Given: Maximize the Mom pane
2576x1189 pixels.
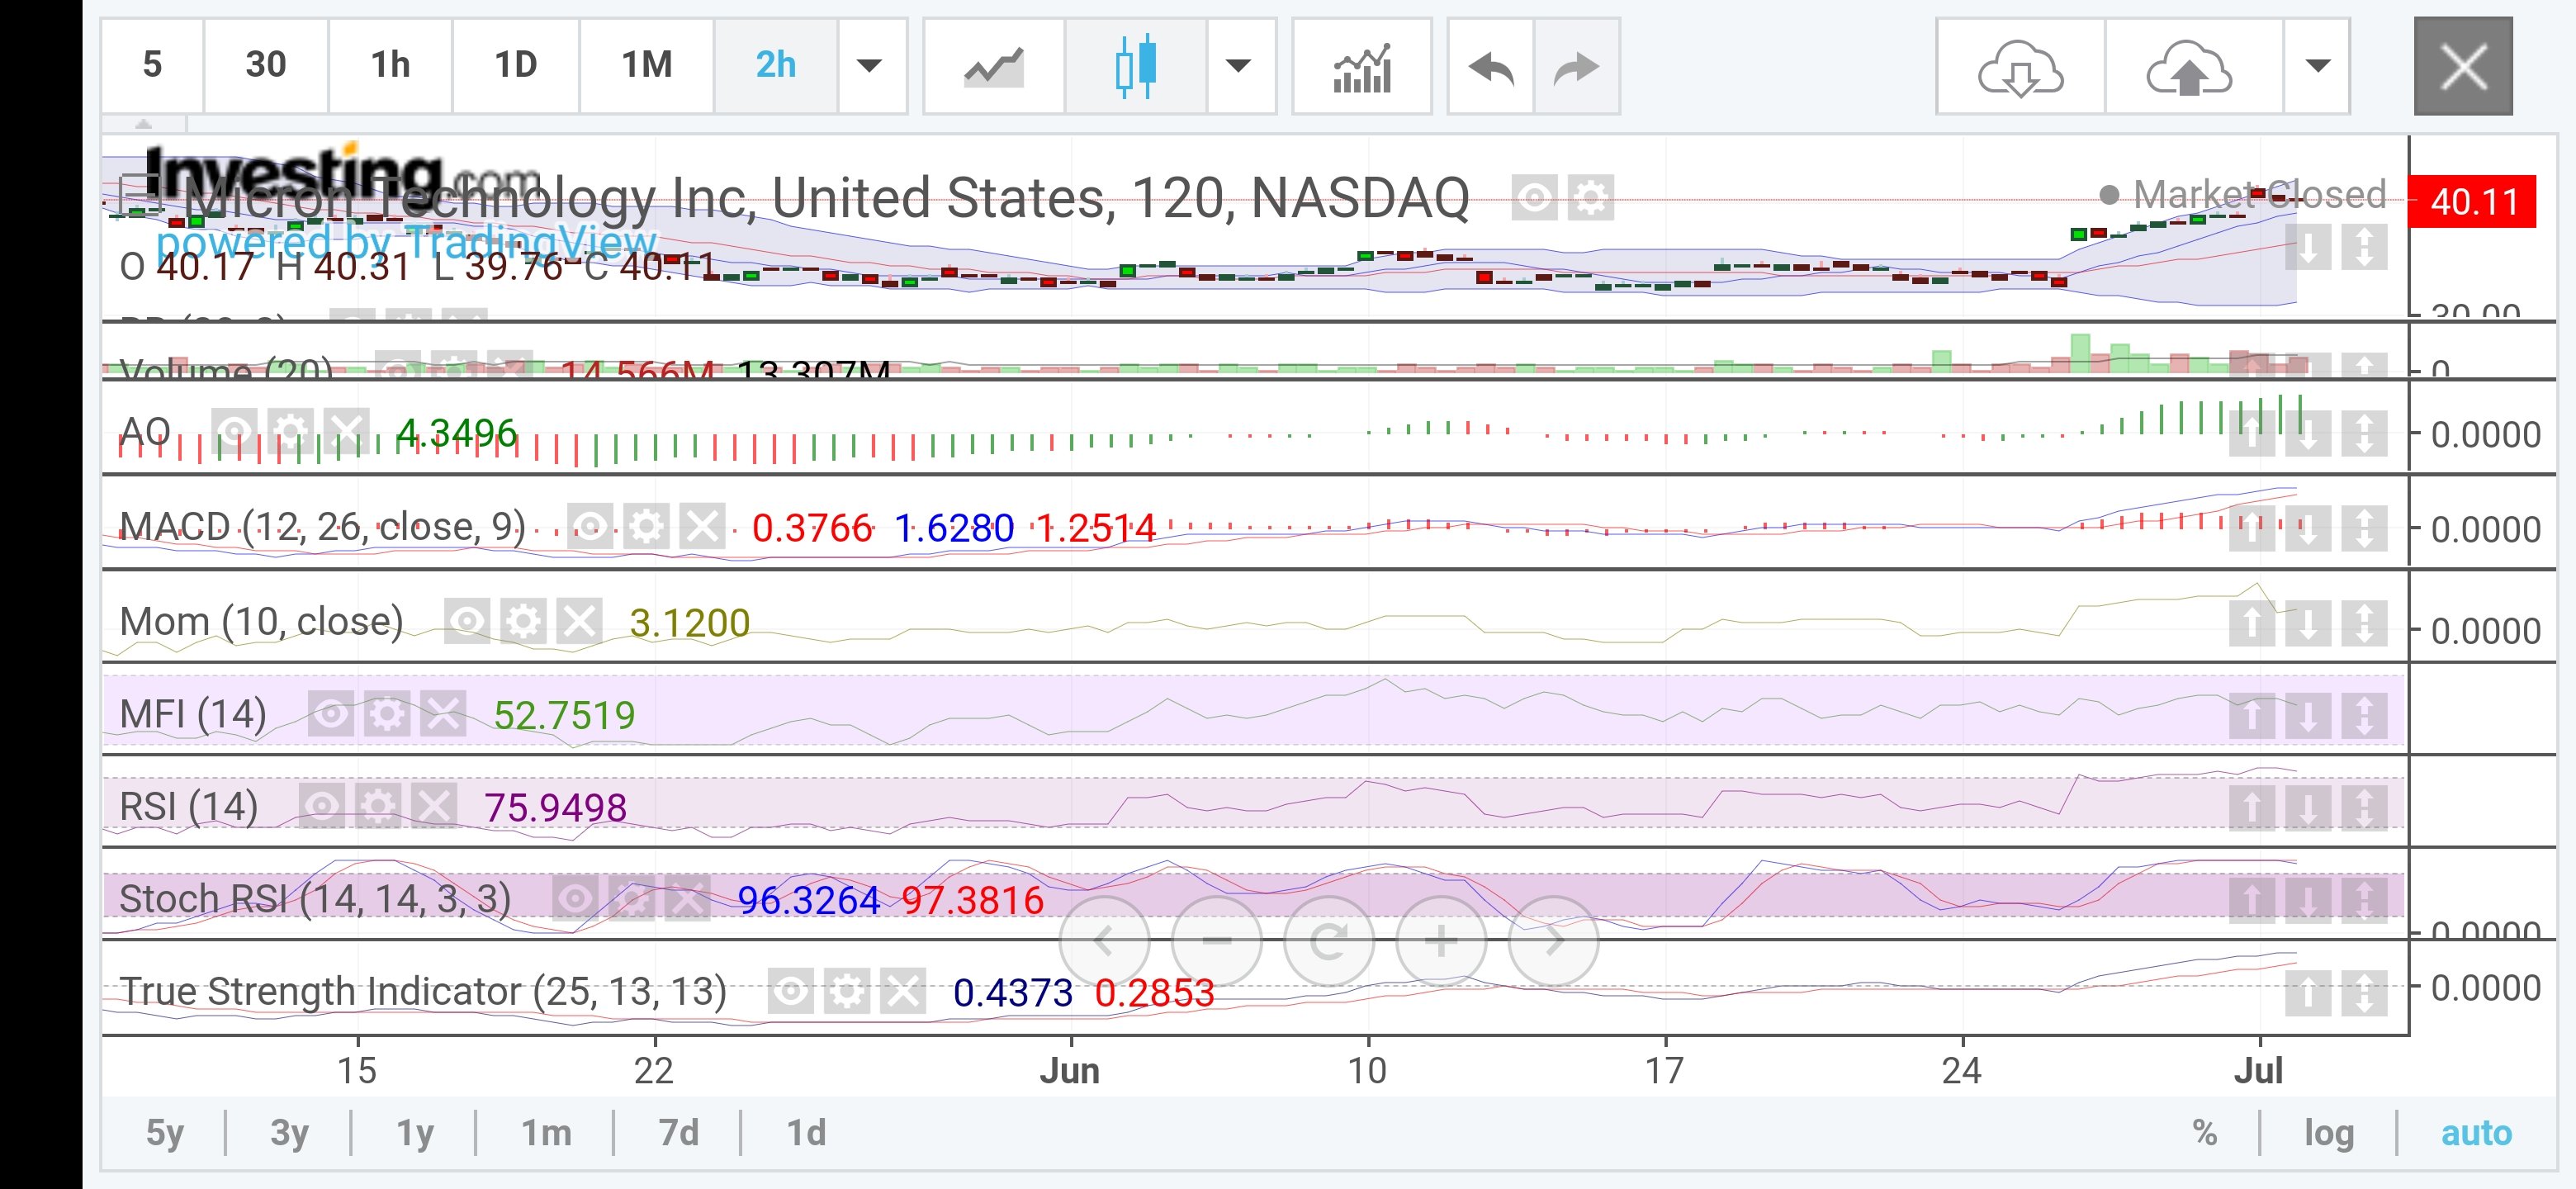Looking at the screenshot, I should tap(2364, 624).
